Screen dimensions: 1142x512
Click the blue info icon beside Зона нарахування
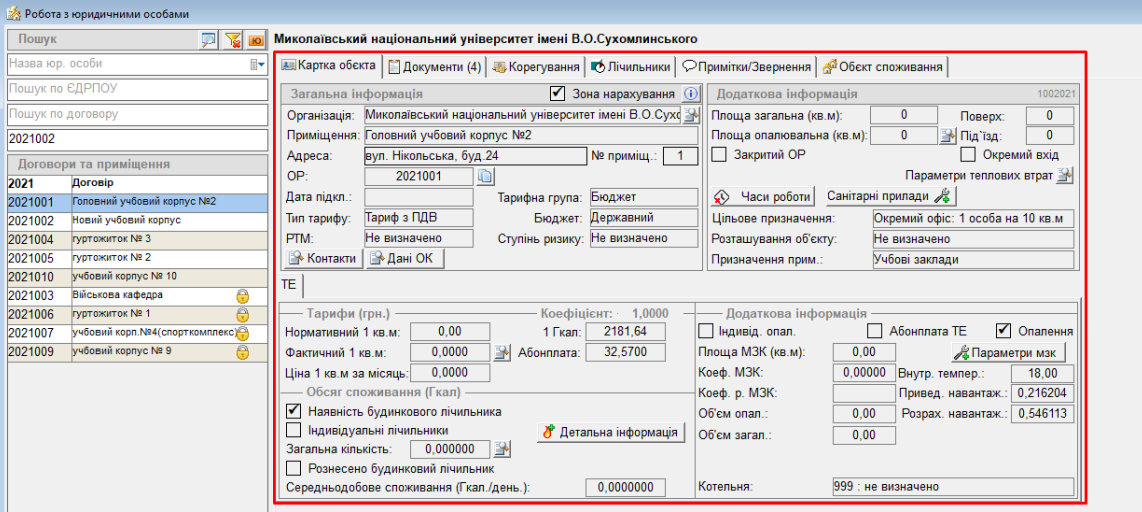click(x=690, y=93)
